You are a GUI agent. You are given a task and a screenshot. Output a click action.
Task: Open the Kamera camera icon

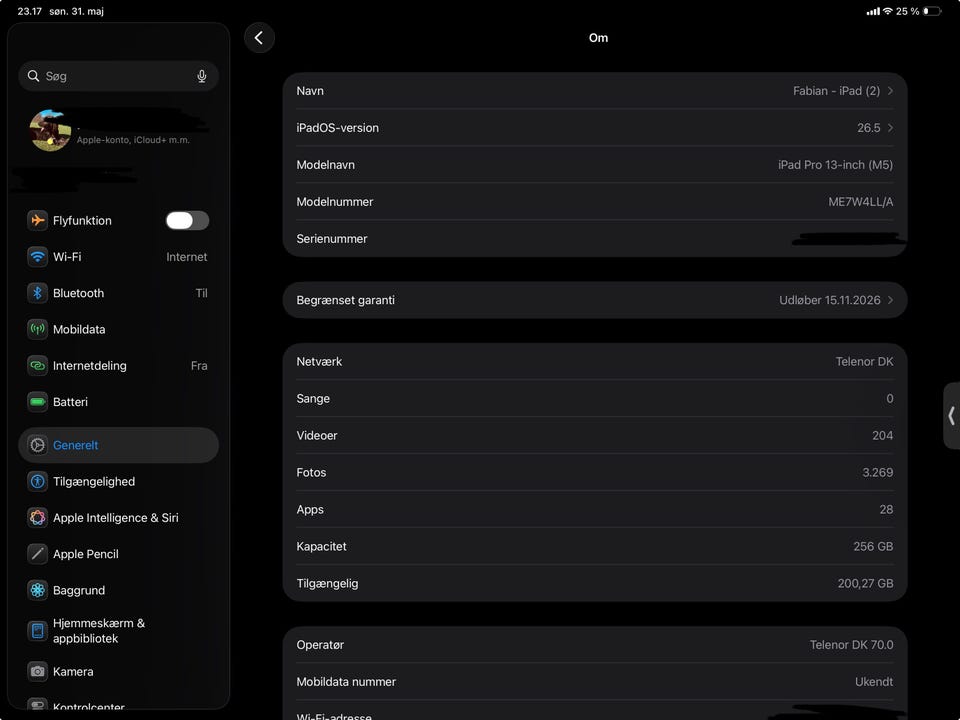coord(37,672)
